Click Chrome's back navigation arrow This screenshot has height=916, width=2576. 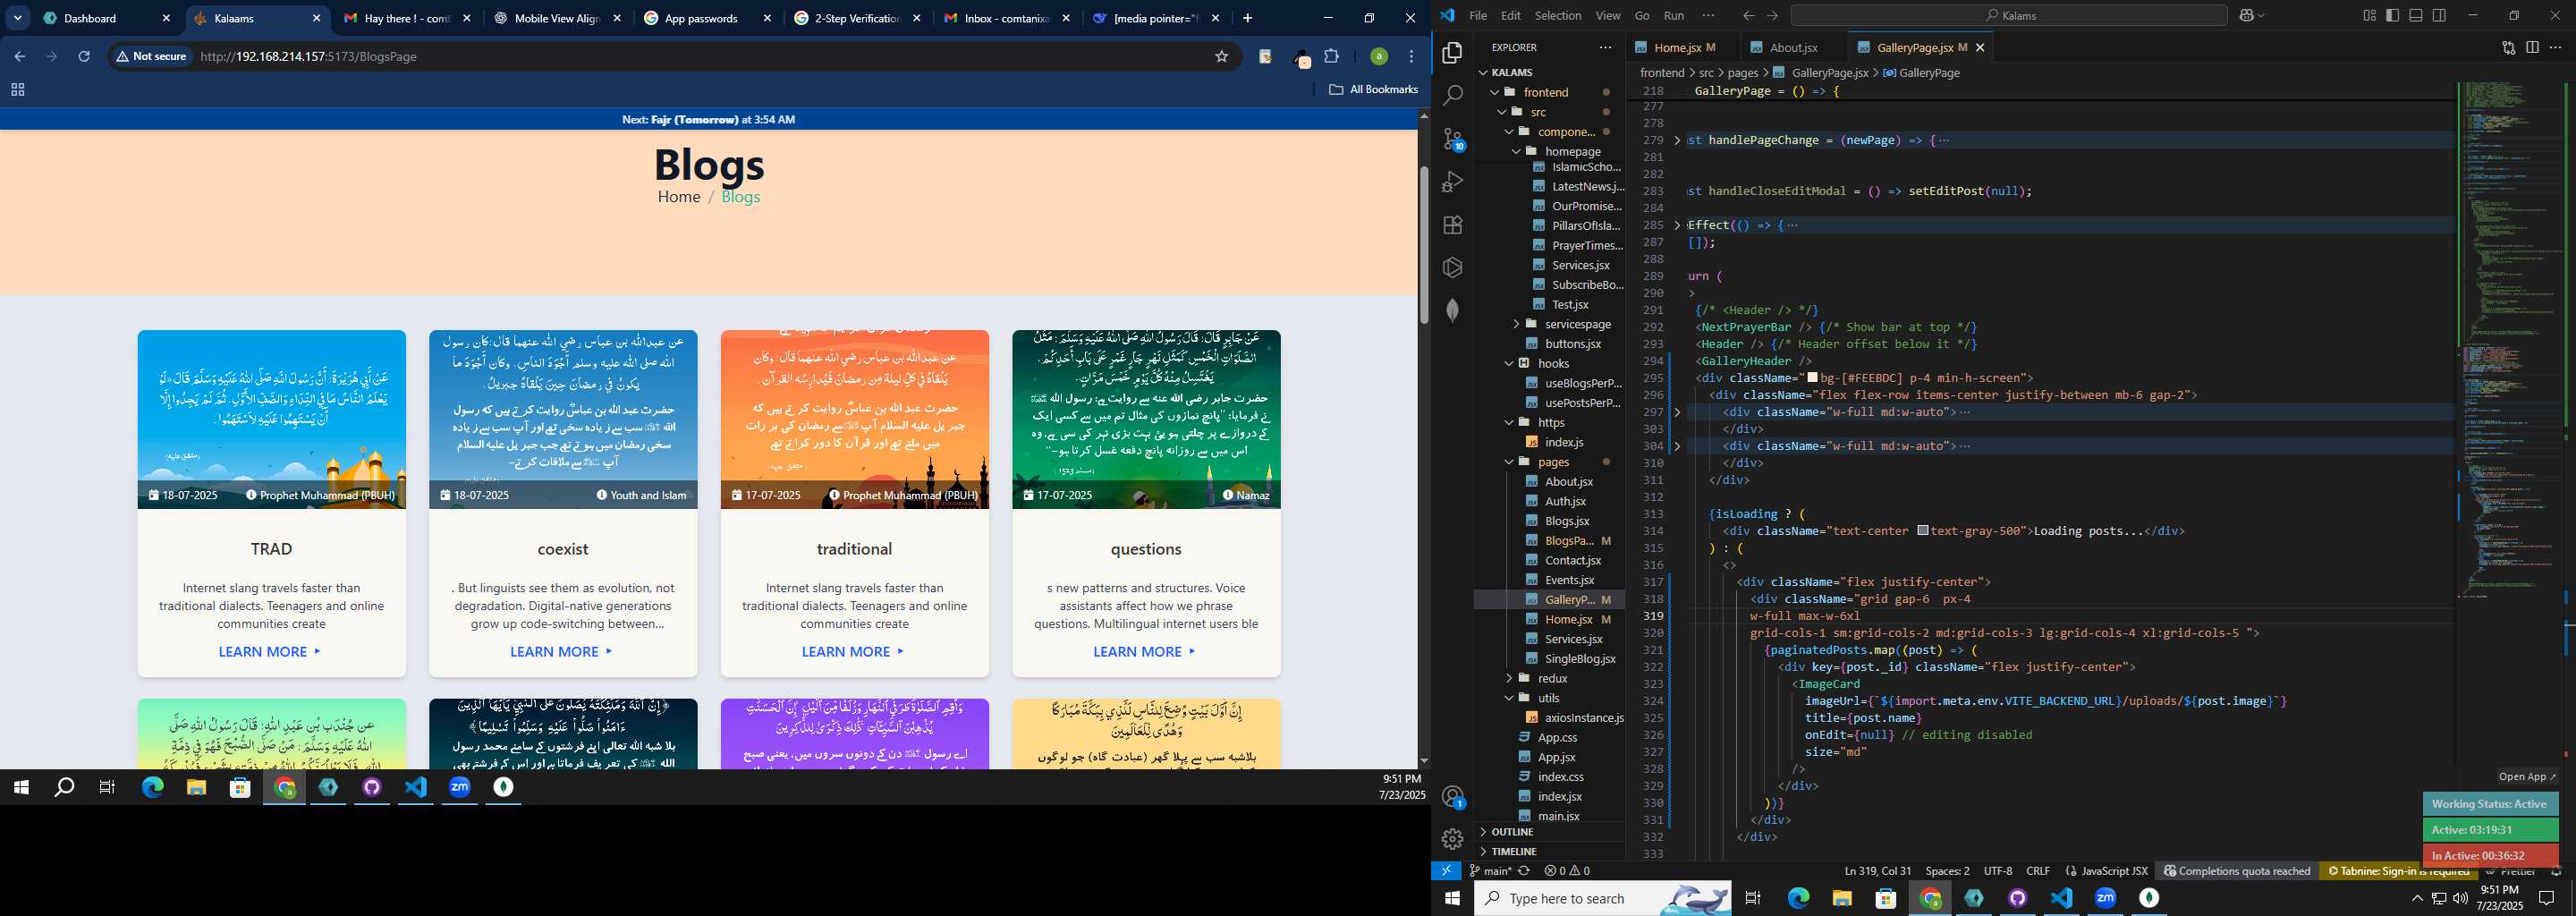pos(19,56)
